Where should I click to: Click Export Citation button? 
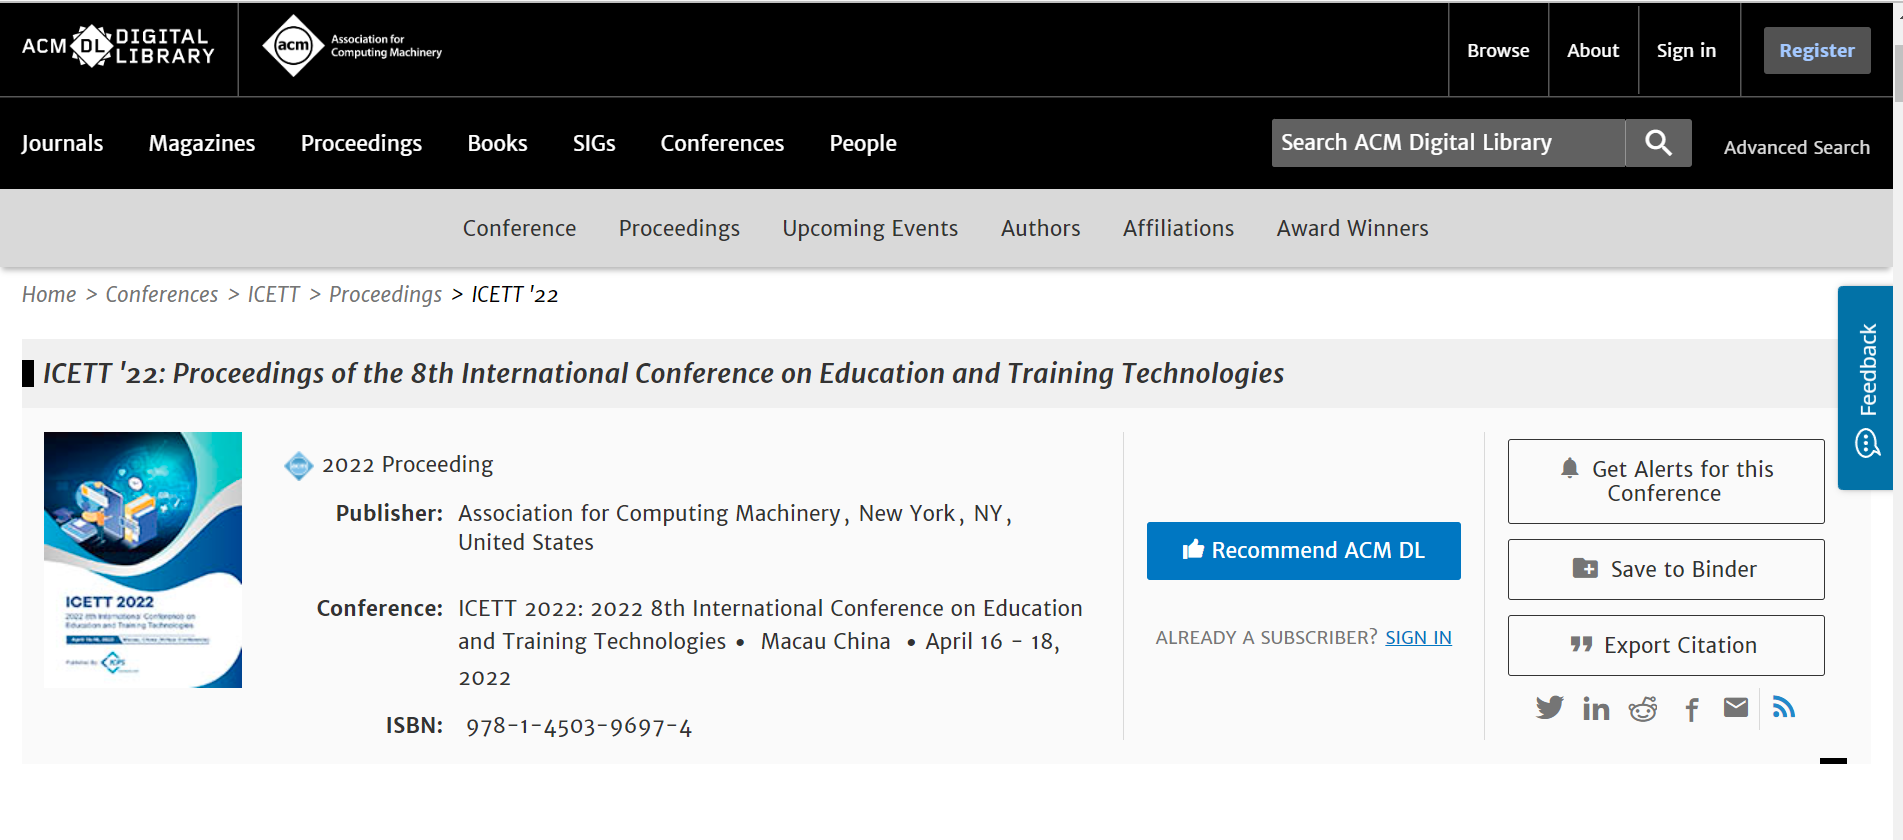click(1666, 645)
